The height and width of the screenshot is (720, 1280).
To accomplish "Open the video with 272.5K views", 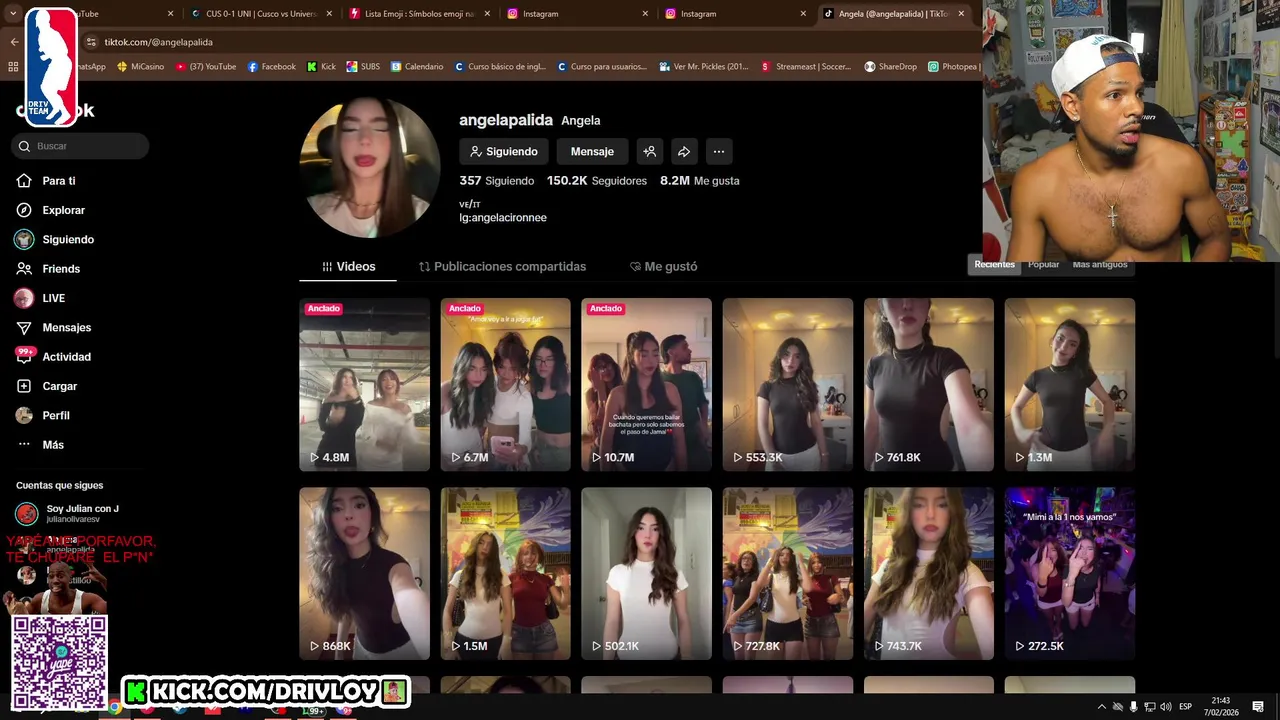I will pos(1070,573).
